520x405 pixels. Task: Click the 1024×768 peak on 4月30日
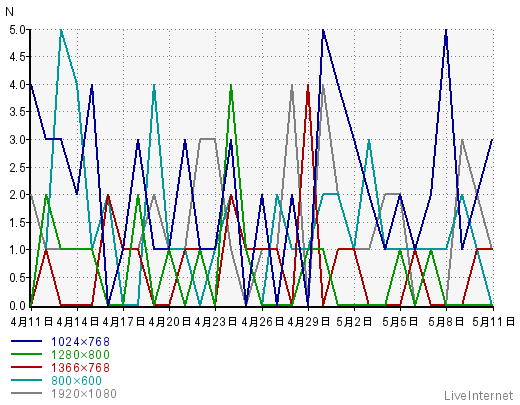[x=323, y=30]
